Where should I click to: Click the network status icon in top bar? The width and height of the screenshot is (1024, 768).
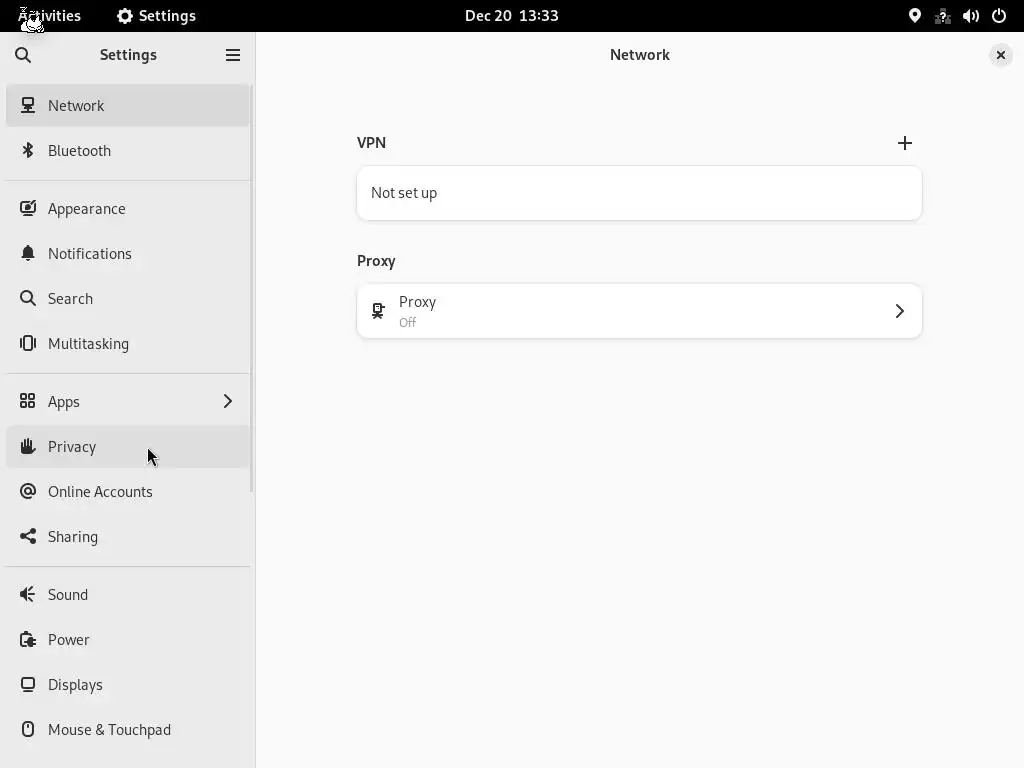pyautogui.click(x=942, y=16)
